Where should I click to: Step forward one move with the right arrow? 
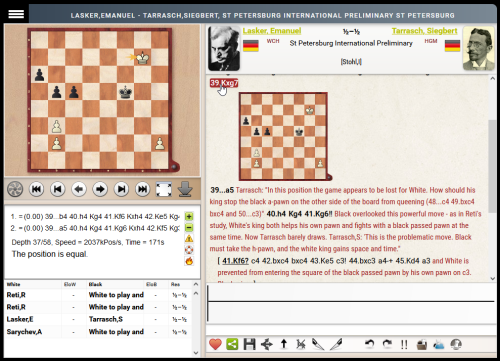coord(100,189)
